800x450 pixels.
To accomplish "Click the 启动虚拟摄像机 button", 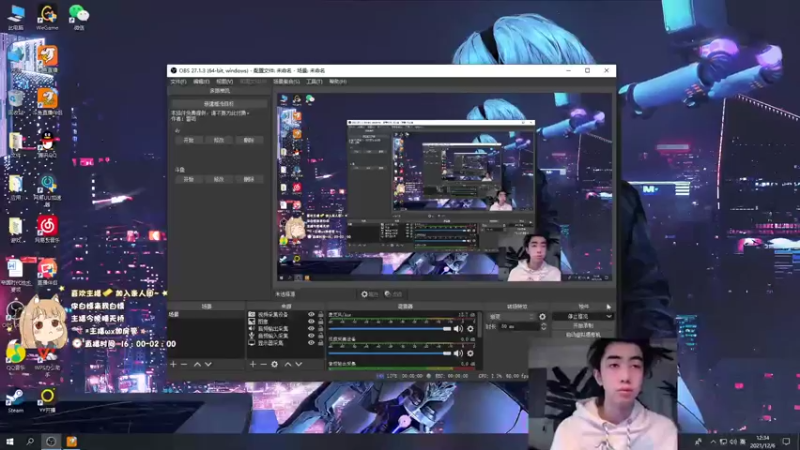I will [x=583, y=335].
